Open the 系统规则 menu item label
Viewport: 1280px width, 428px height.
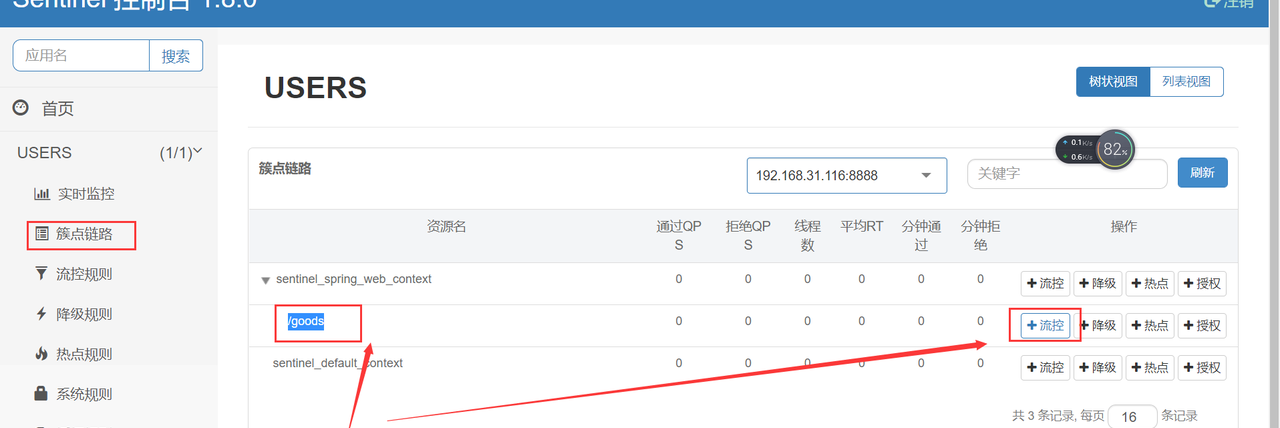84,394
